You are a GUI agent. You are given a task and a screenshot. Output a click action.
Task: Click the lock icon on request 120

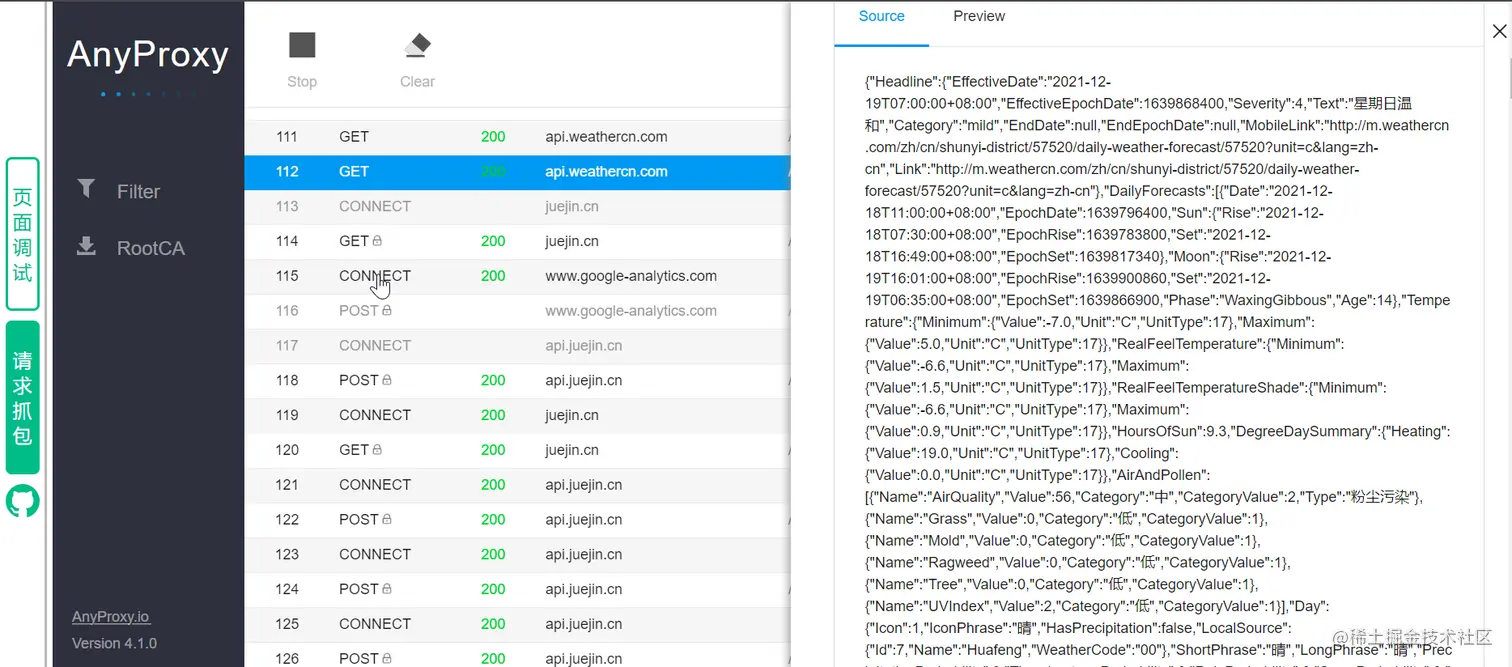[377, 450]
